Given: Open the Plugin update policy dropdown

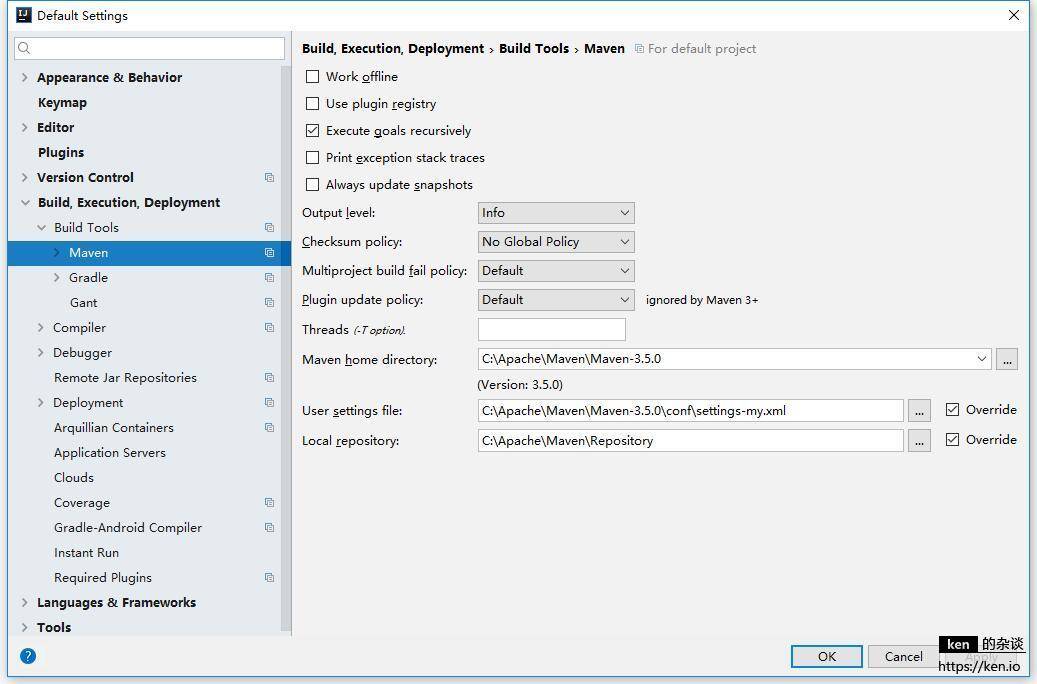Looking at the screenshot, I should [556, 300].
